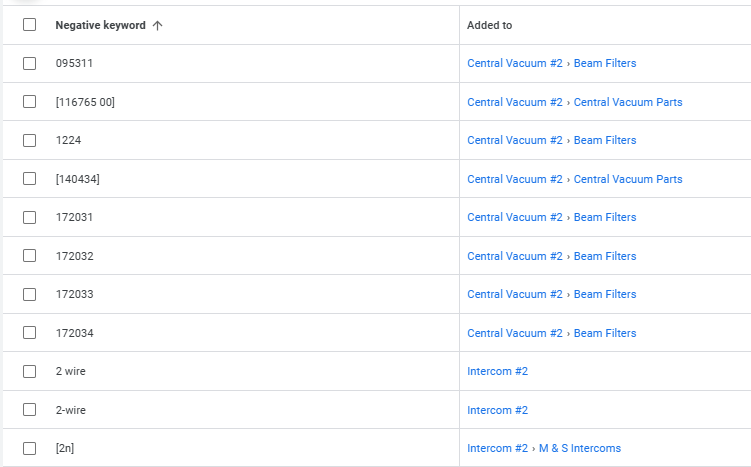Viewport: 751px width, 467px height.
Task: Open Central Vacuum #2 campaign in 1224 row
Action: [514, 140]
